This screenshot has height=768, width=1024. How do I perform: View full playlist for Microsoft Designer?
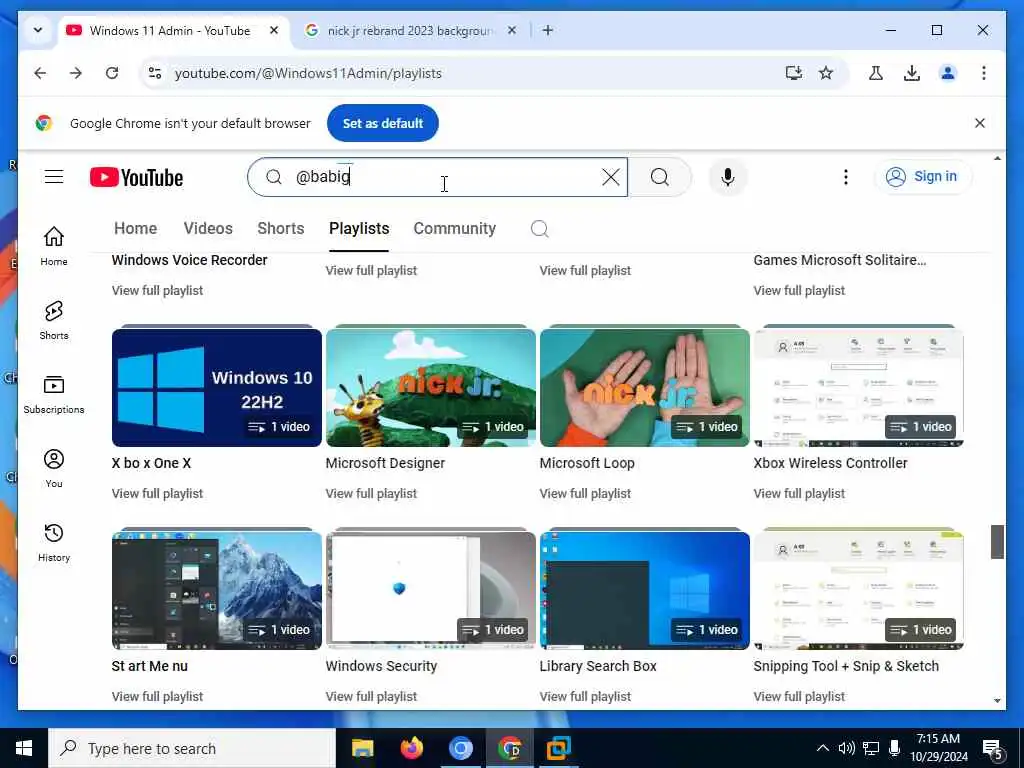point(371,494)
